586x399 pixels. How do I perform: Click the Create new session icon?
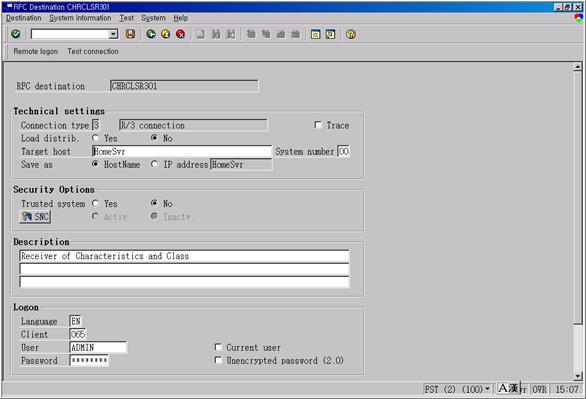tap(315, 34)
